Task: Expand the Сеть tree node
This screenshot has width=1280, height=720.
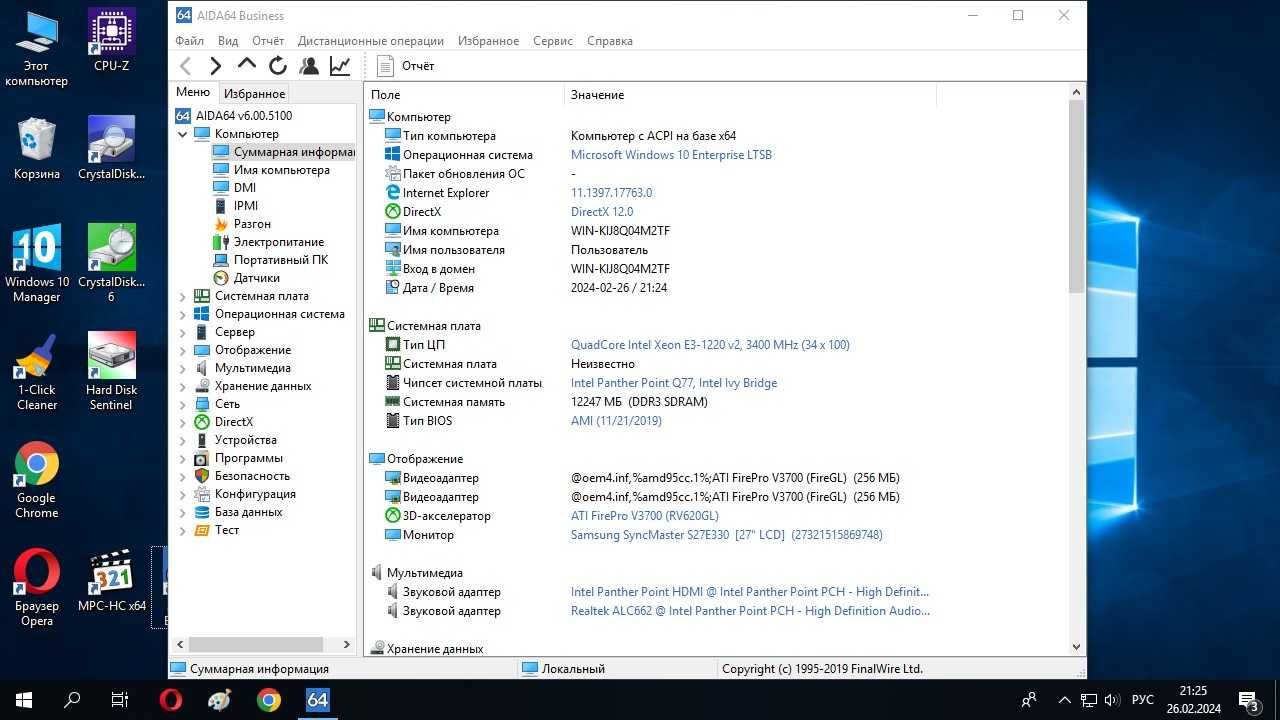Action: pyautogui.click(x=183, y=404)
